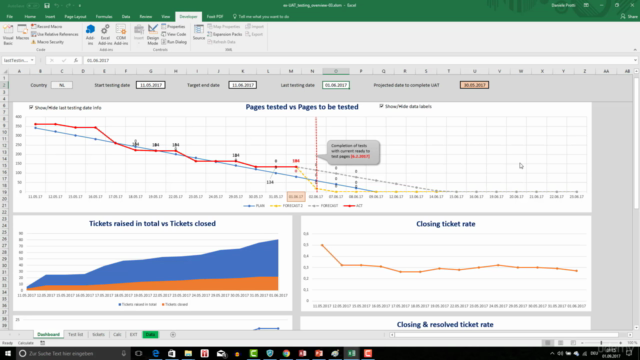Start Record Macro
The image size is (640, 360).
click(47, 27)
